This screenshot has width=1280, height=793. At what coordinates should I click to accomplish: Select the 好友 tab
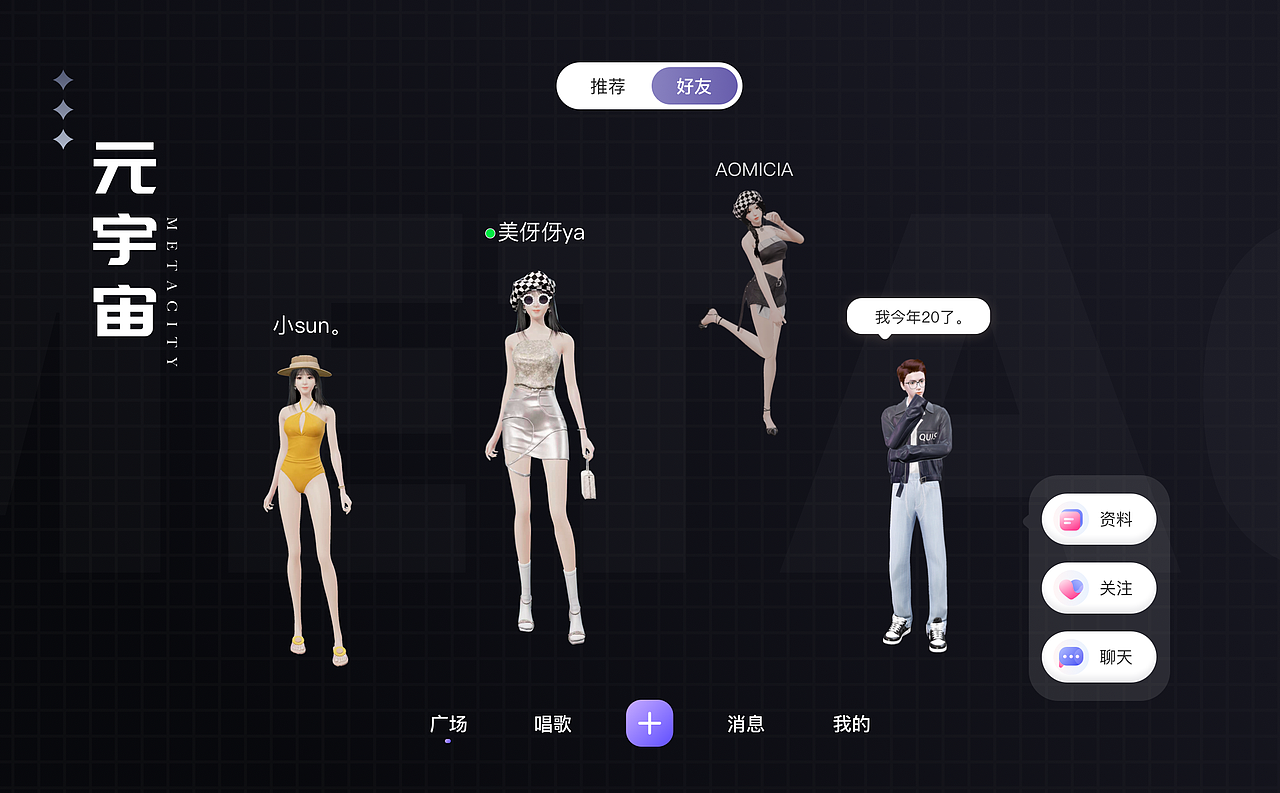tap(694, 86)
